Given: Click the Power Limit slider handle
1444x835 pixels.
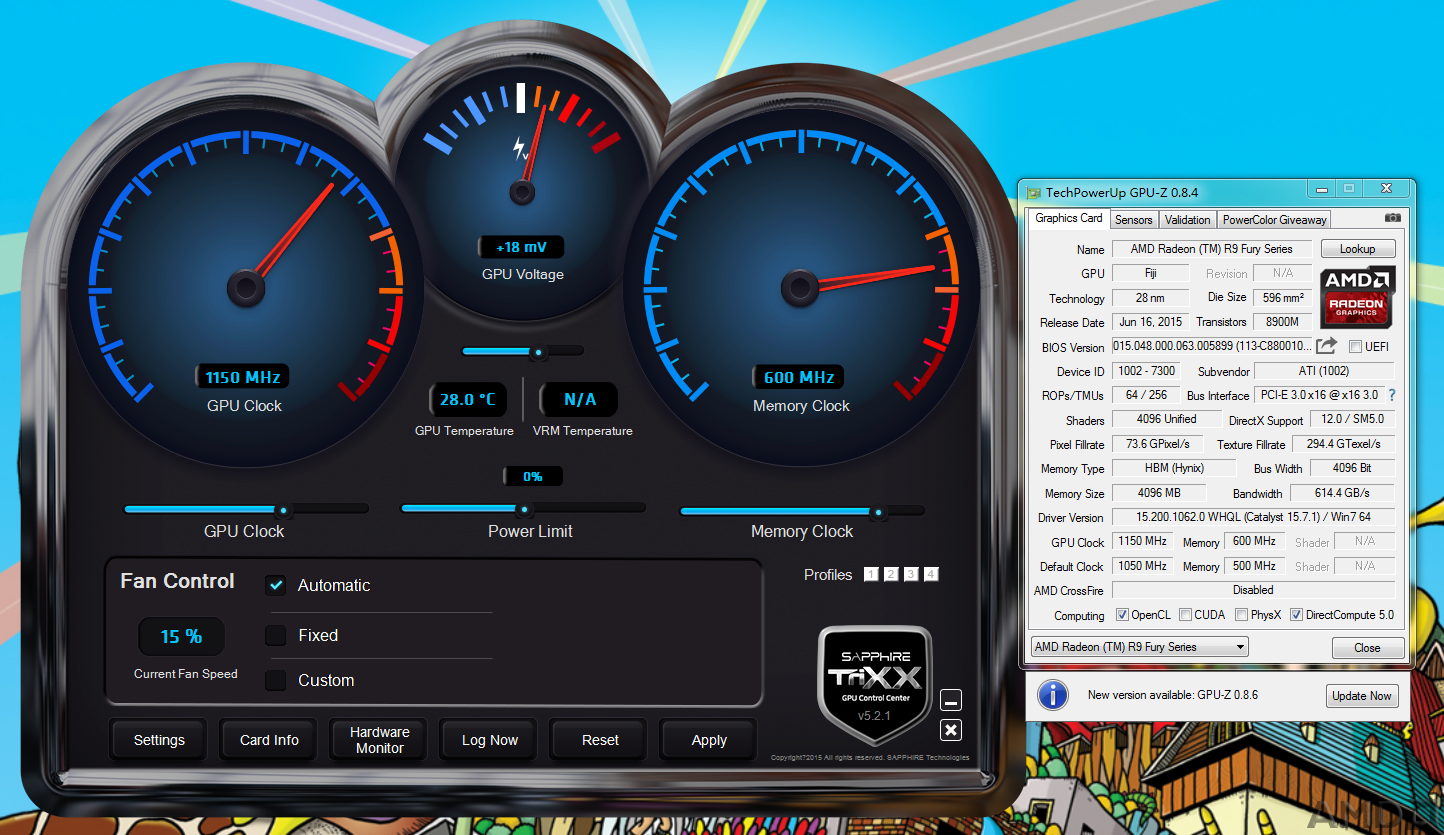Looking at the screenshot, I should tap(523, 510).
